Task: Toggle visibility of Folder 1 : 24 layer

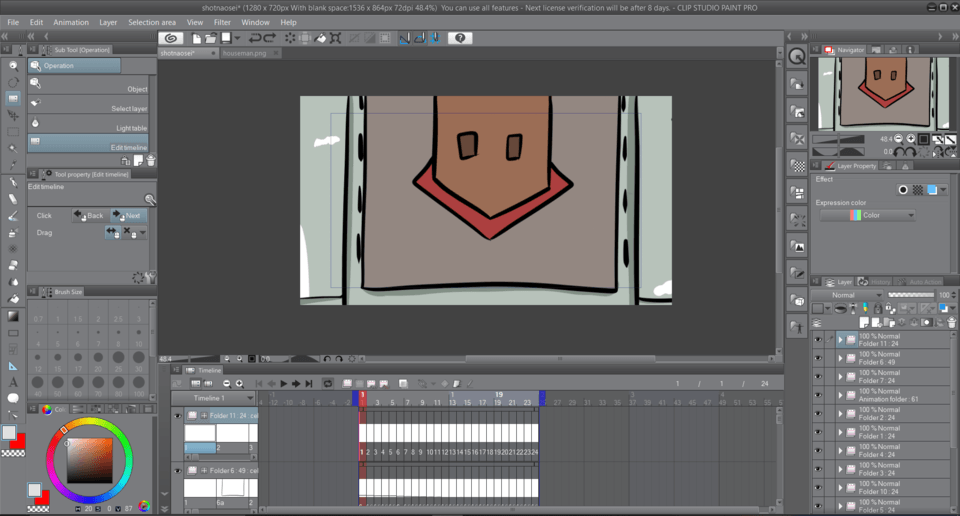Action: 818,432
